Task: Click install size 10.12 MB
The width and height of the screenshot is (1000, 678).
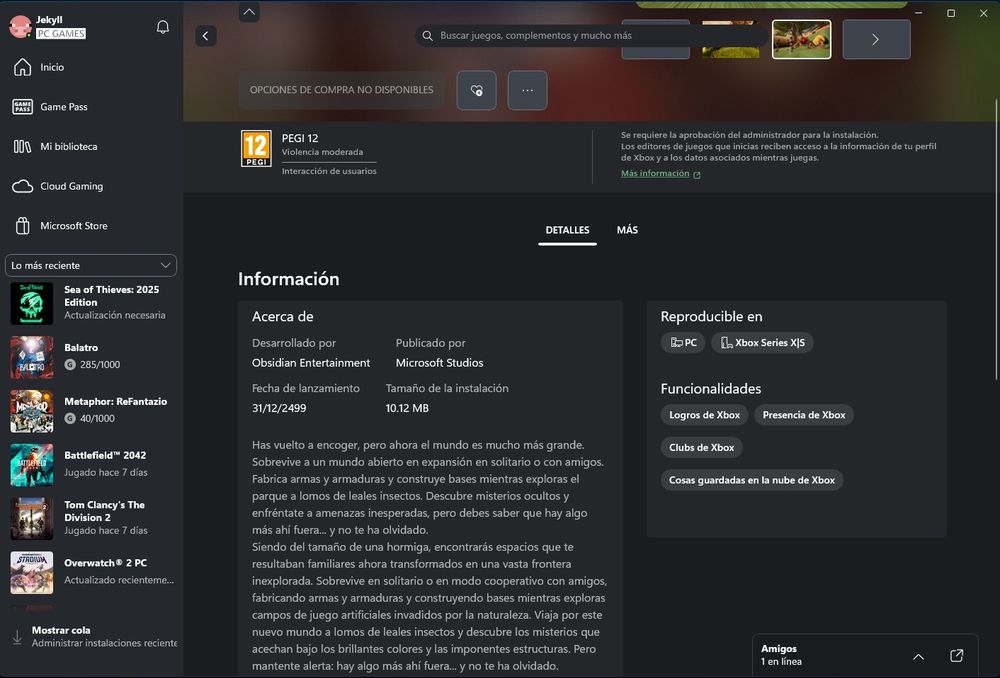Action: pyautogui.click(x=407, y=408)
